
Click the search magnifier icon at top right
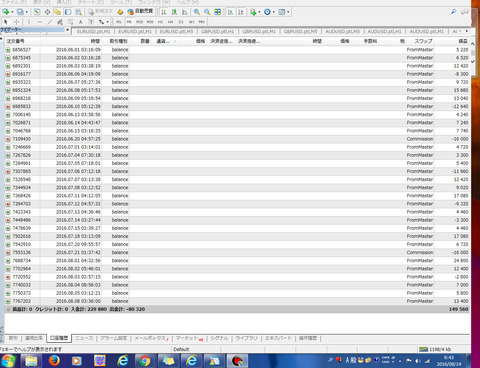click(454, 12)
